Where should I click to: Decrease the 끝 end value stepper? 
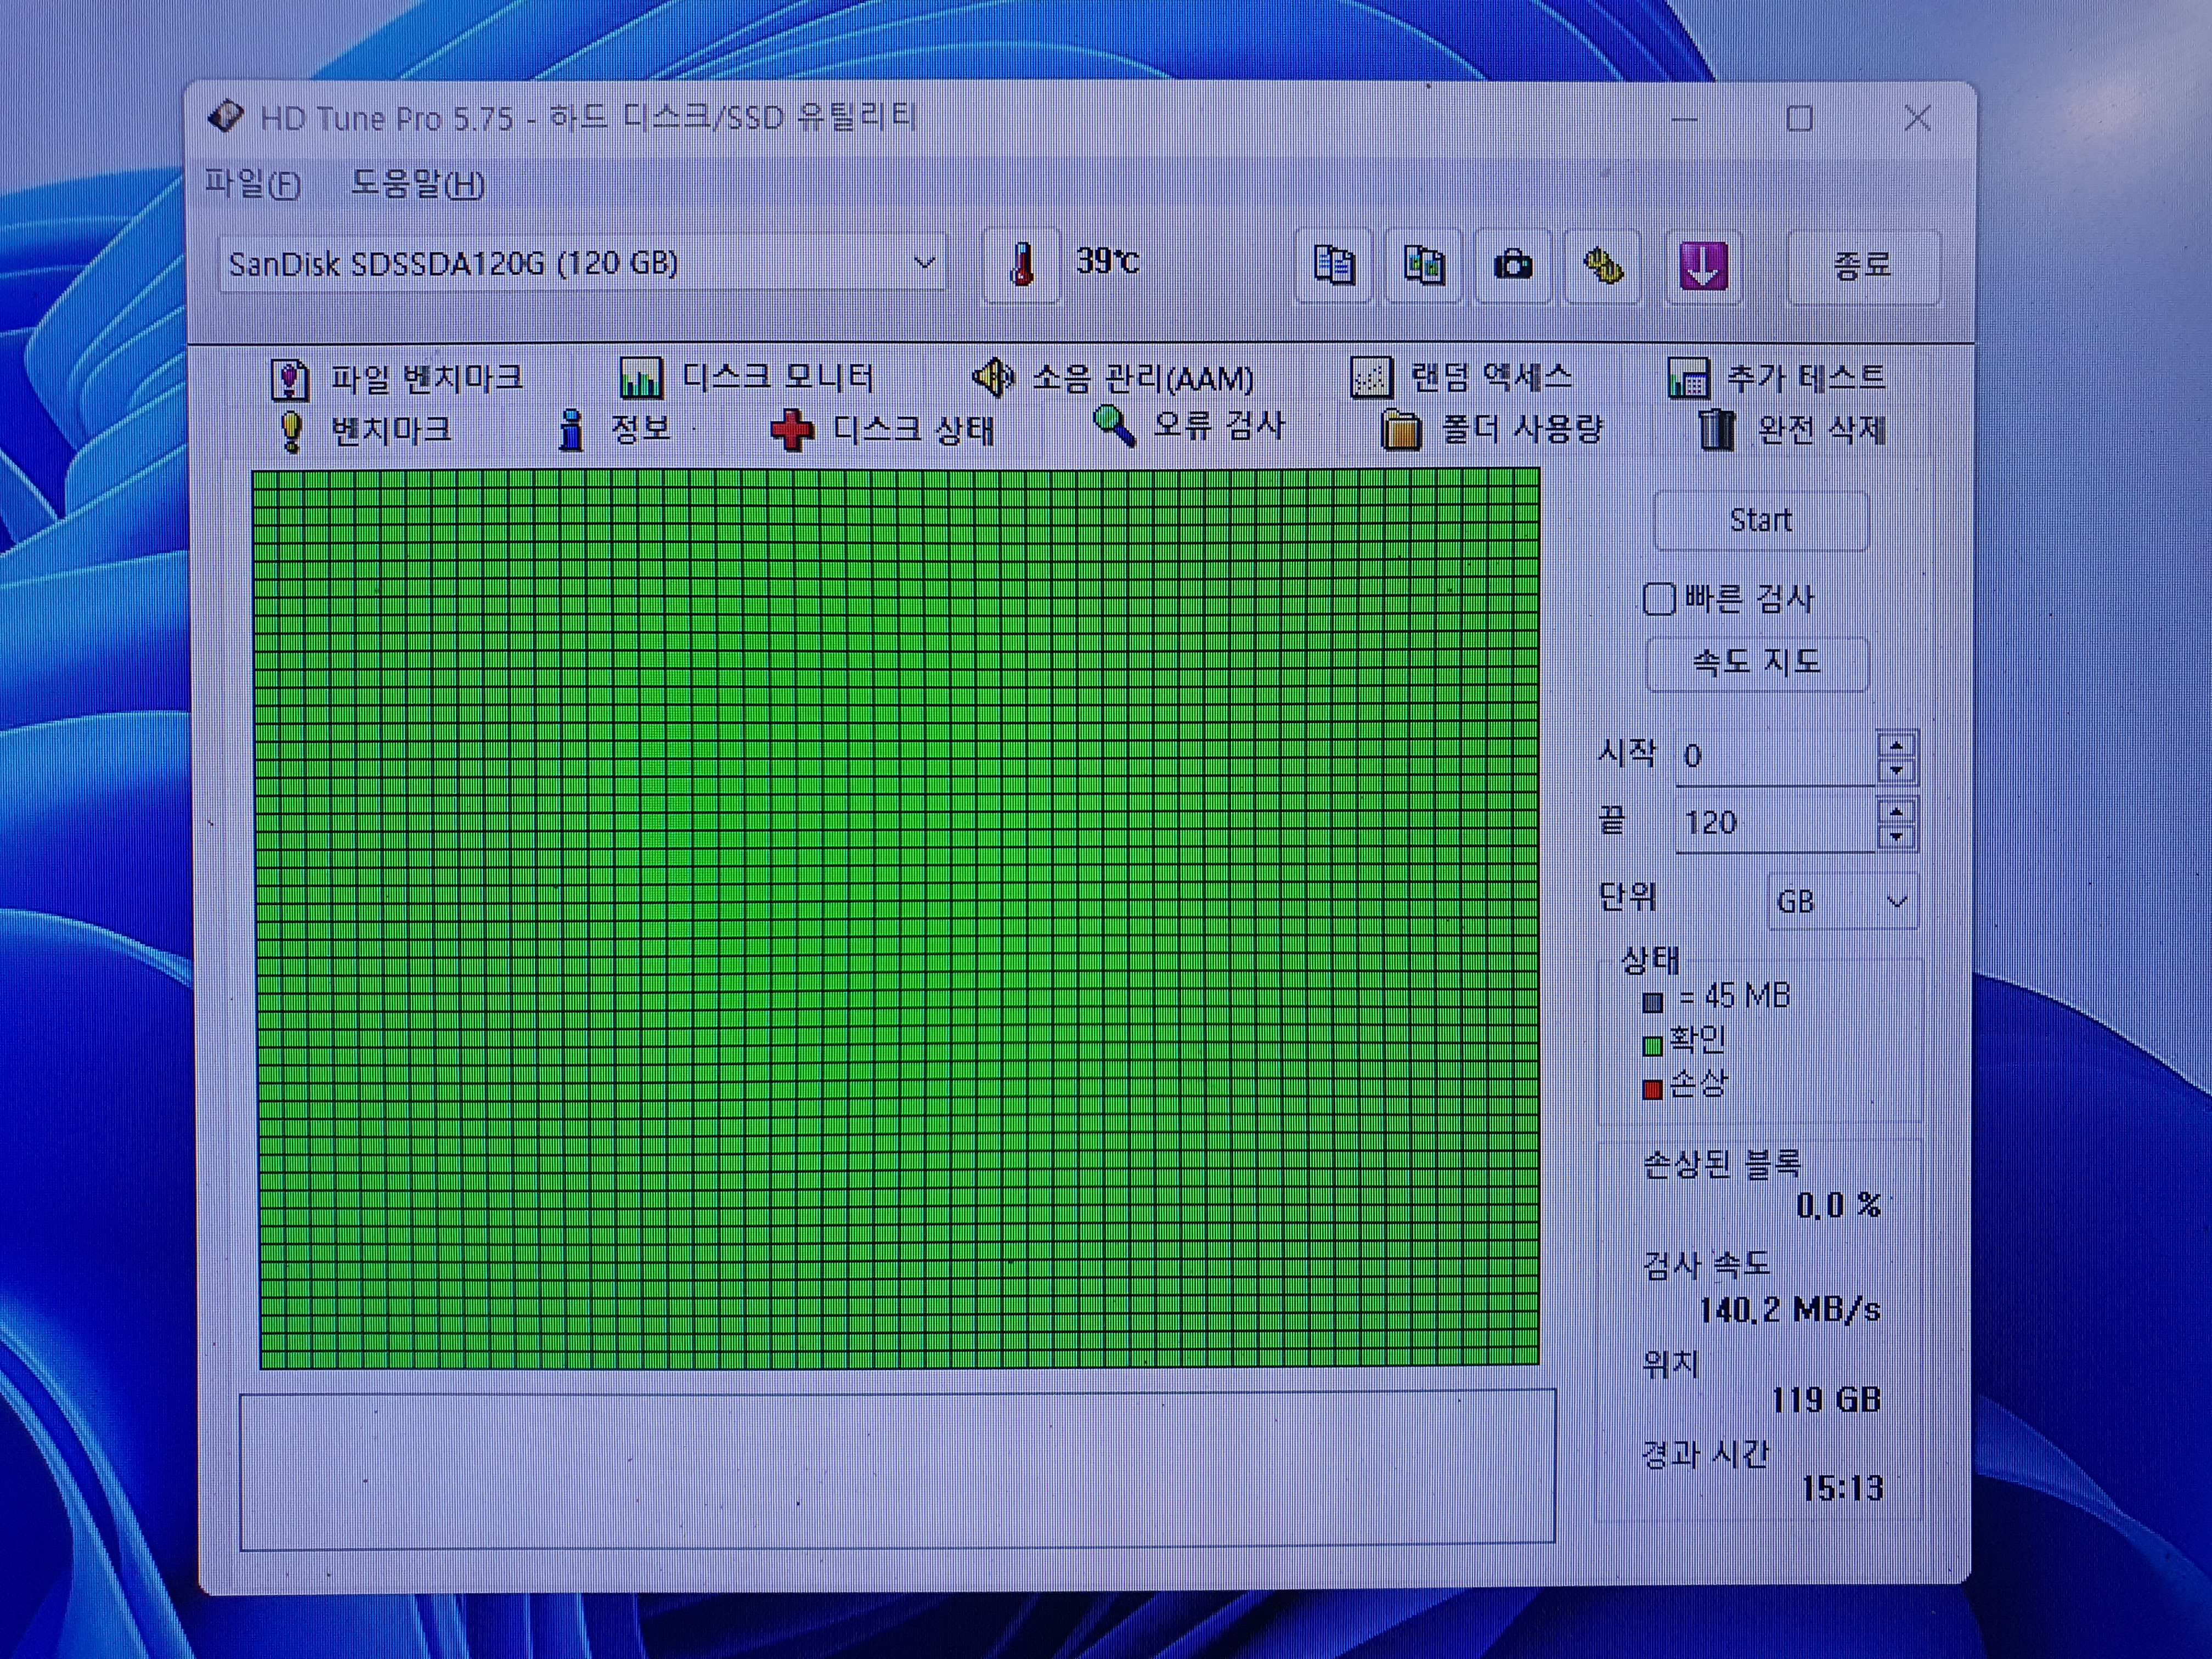click(x=1896, y=837)
